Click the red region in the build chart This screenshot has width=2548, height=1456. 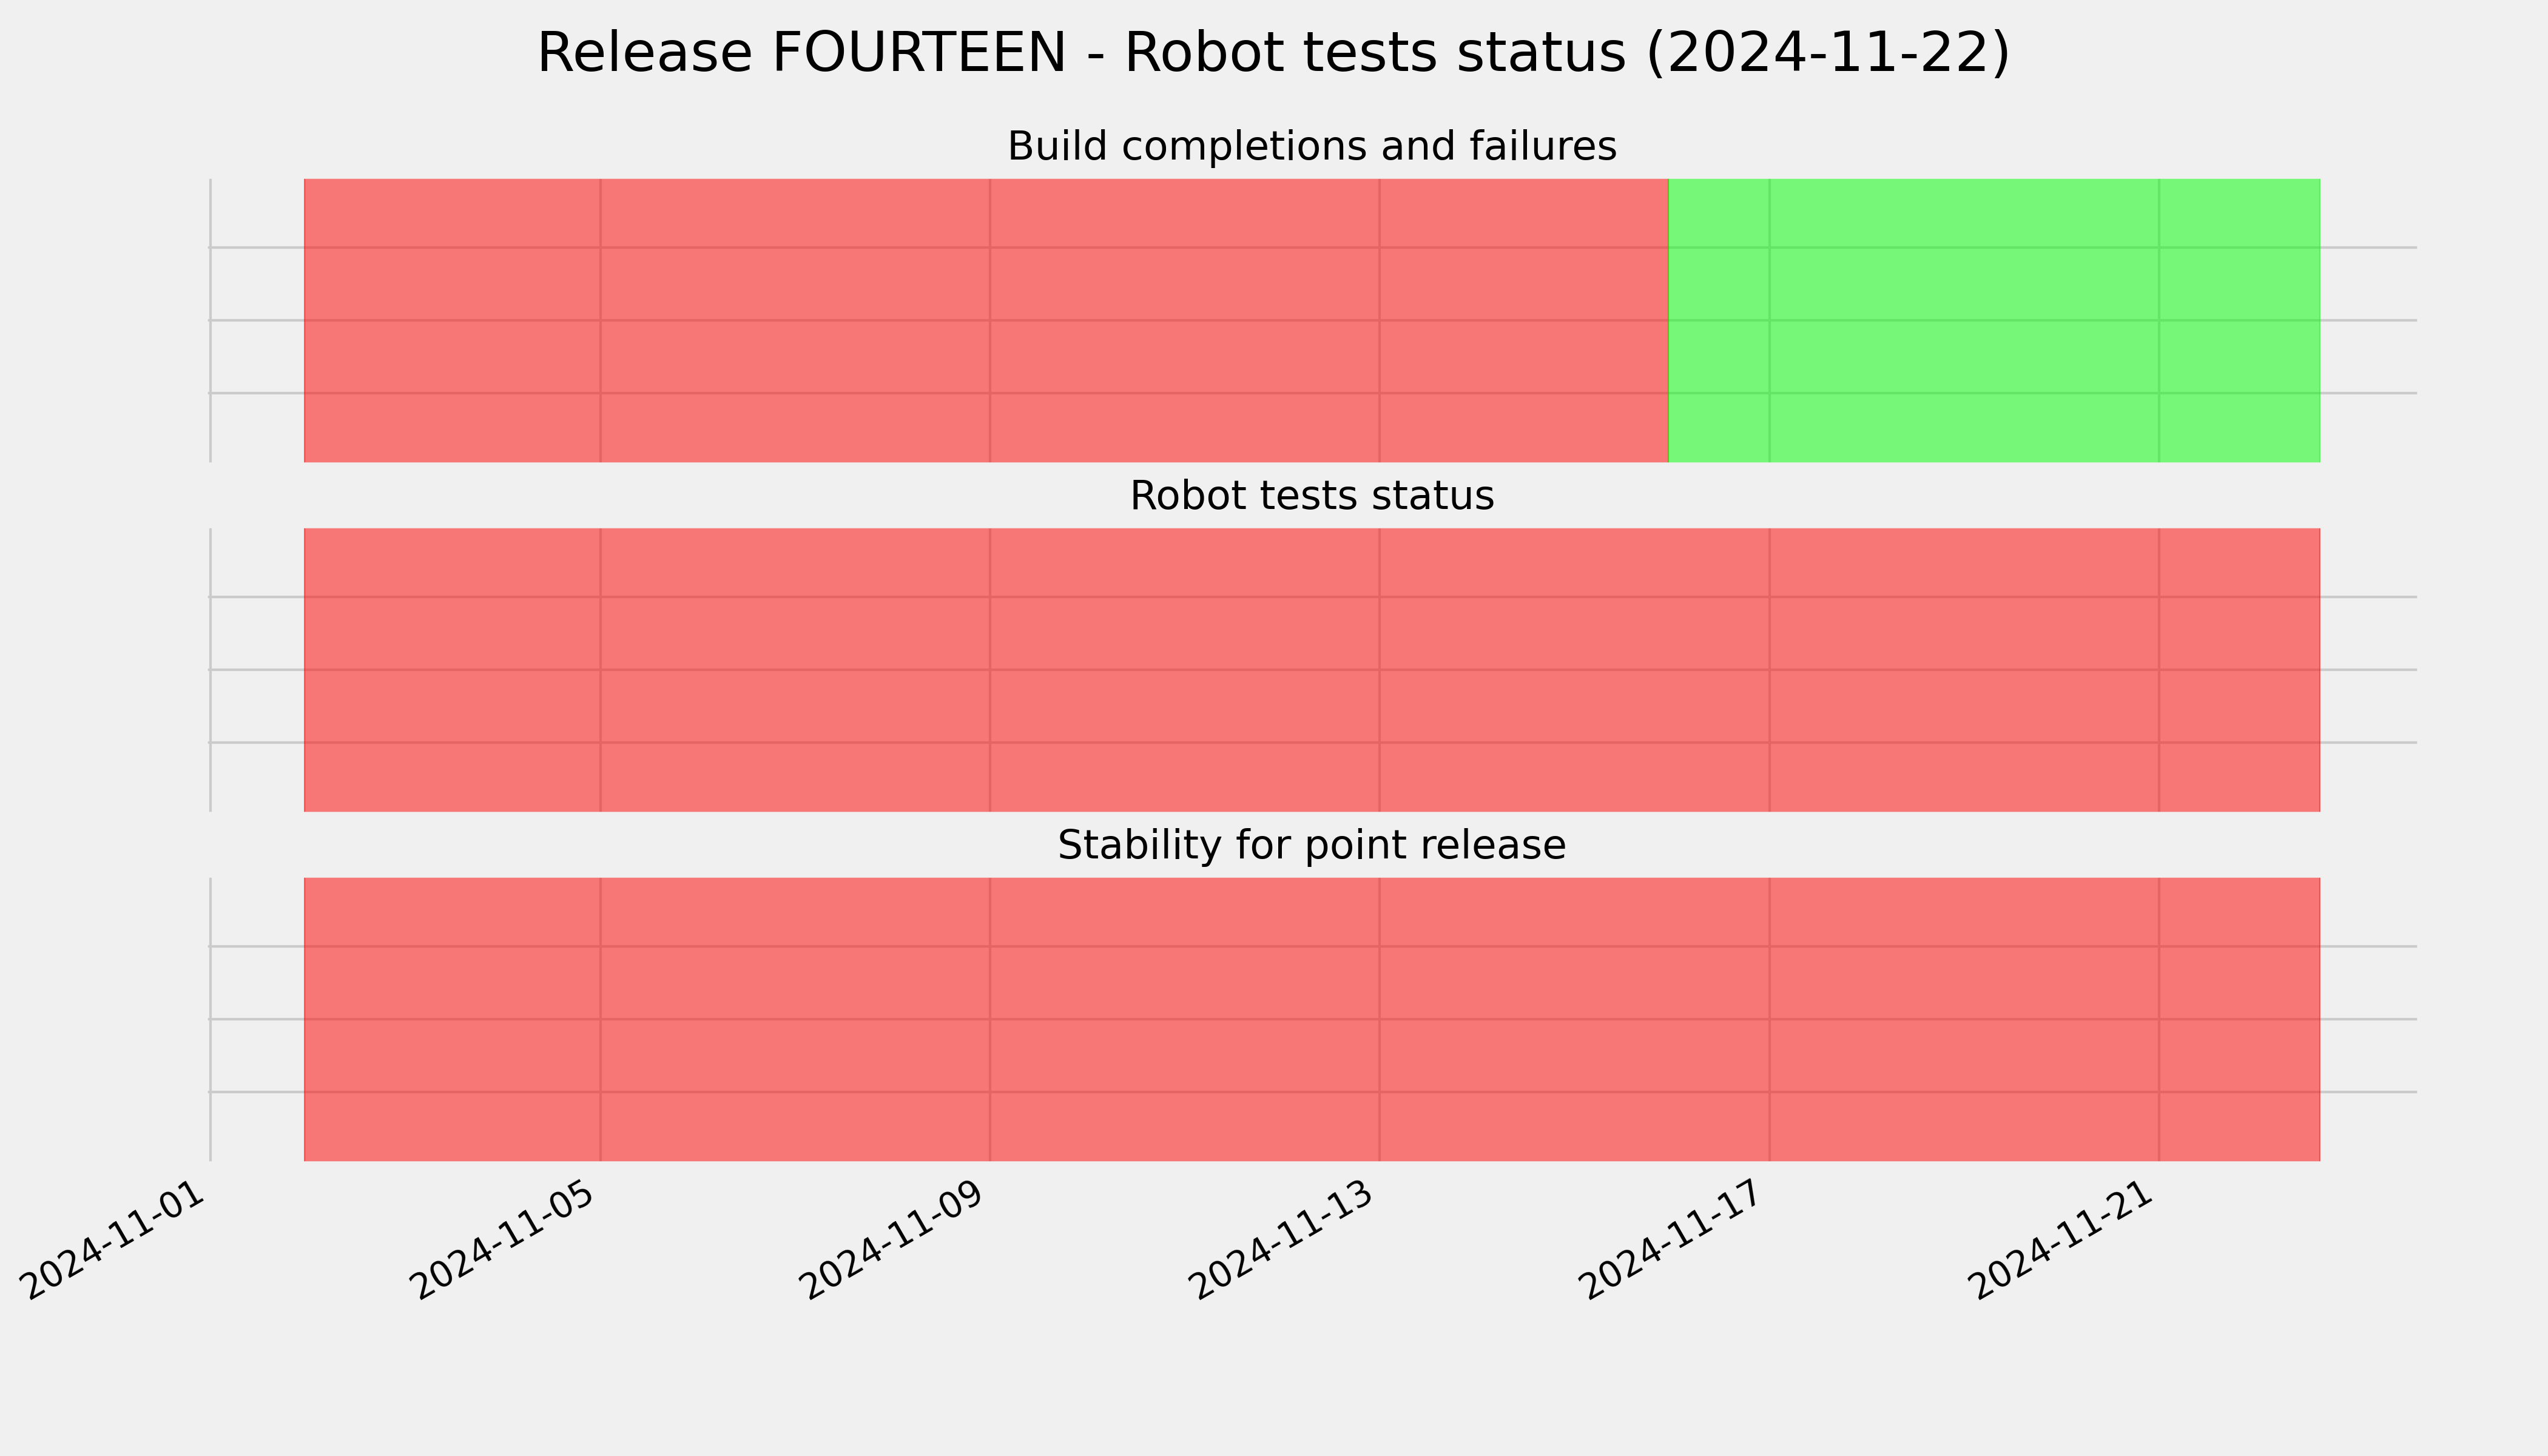[x=986, y=320]
